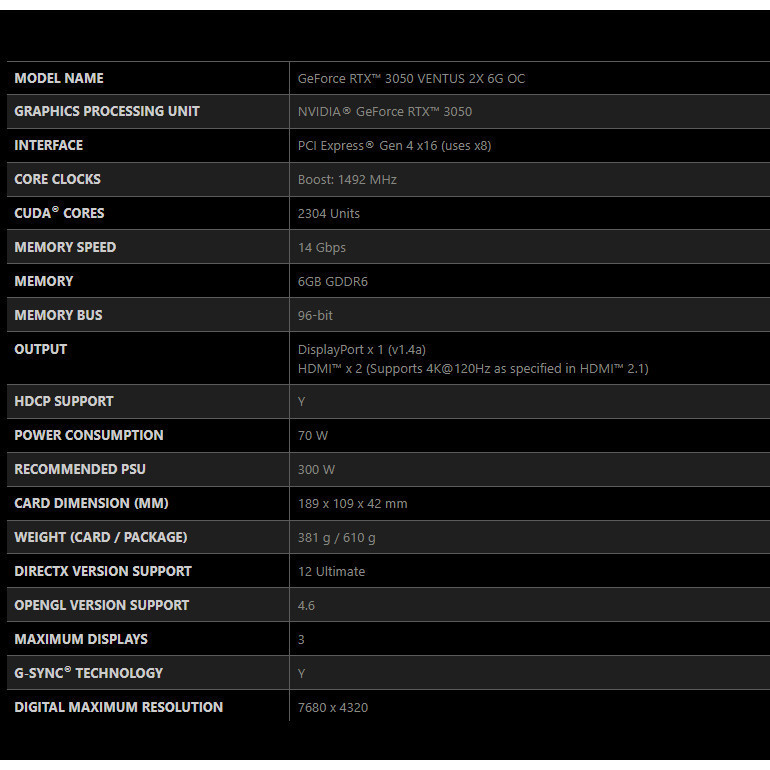Click the RECOMMENDED PSU label
Screen dimensions: 770x770
[x=80, y=469]
